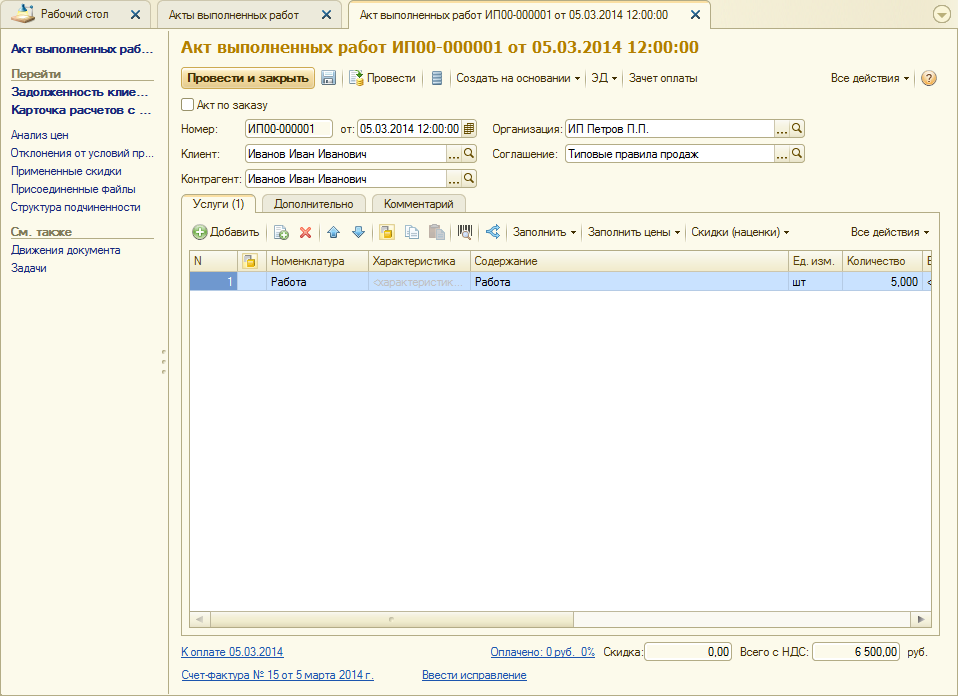Click the 'Номер' input field
The height and width of the screenshot is (696, 958).
pyautogui.click(x=288, y=129)
